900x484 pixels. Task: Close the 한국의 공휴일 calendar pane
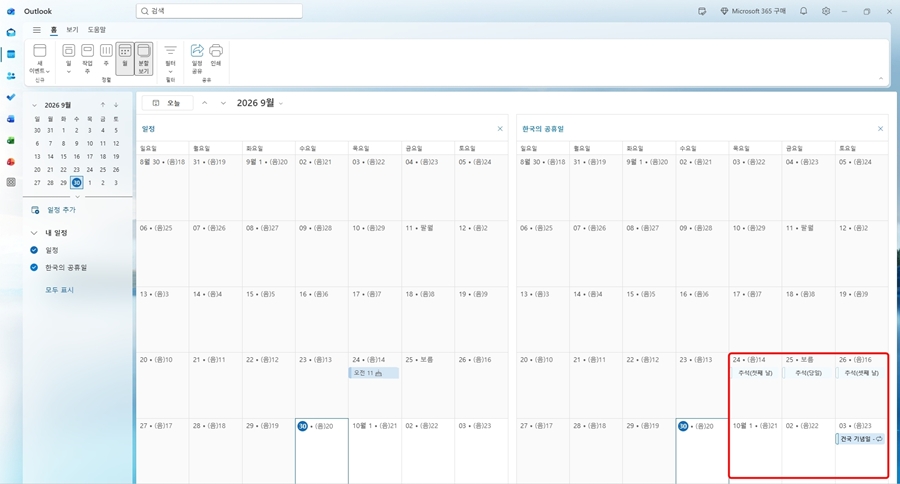tap(880, 129)
